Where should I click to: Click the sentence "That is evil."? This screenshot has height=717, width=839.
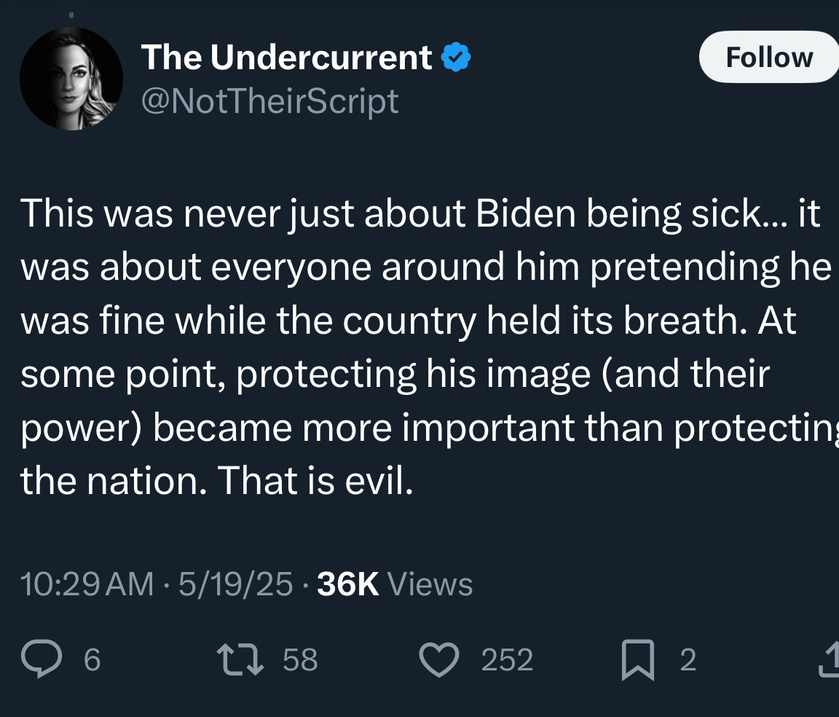(315, 480)
